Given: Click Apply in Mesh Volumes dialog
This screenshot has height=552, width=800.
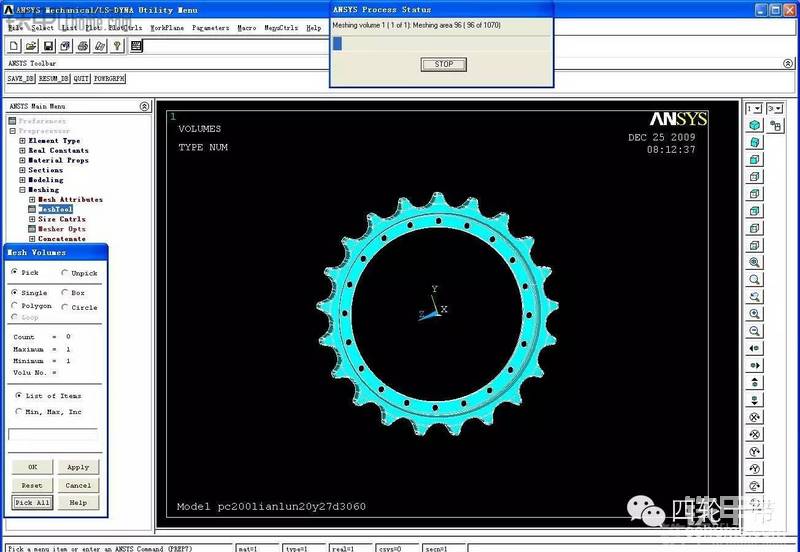Looking at the screenshot, I should [78, 467].
